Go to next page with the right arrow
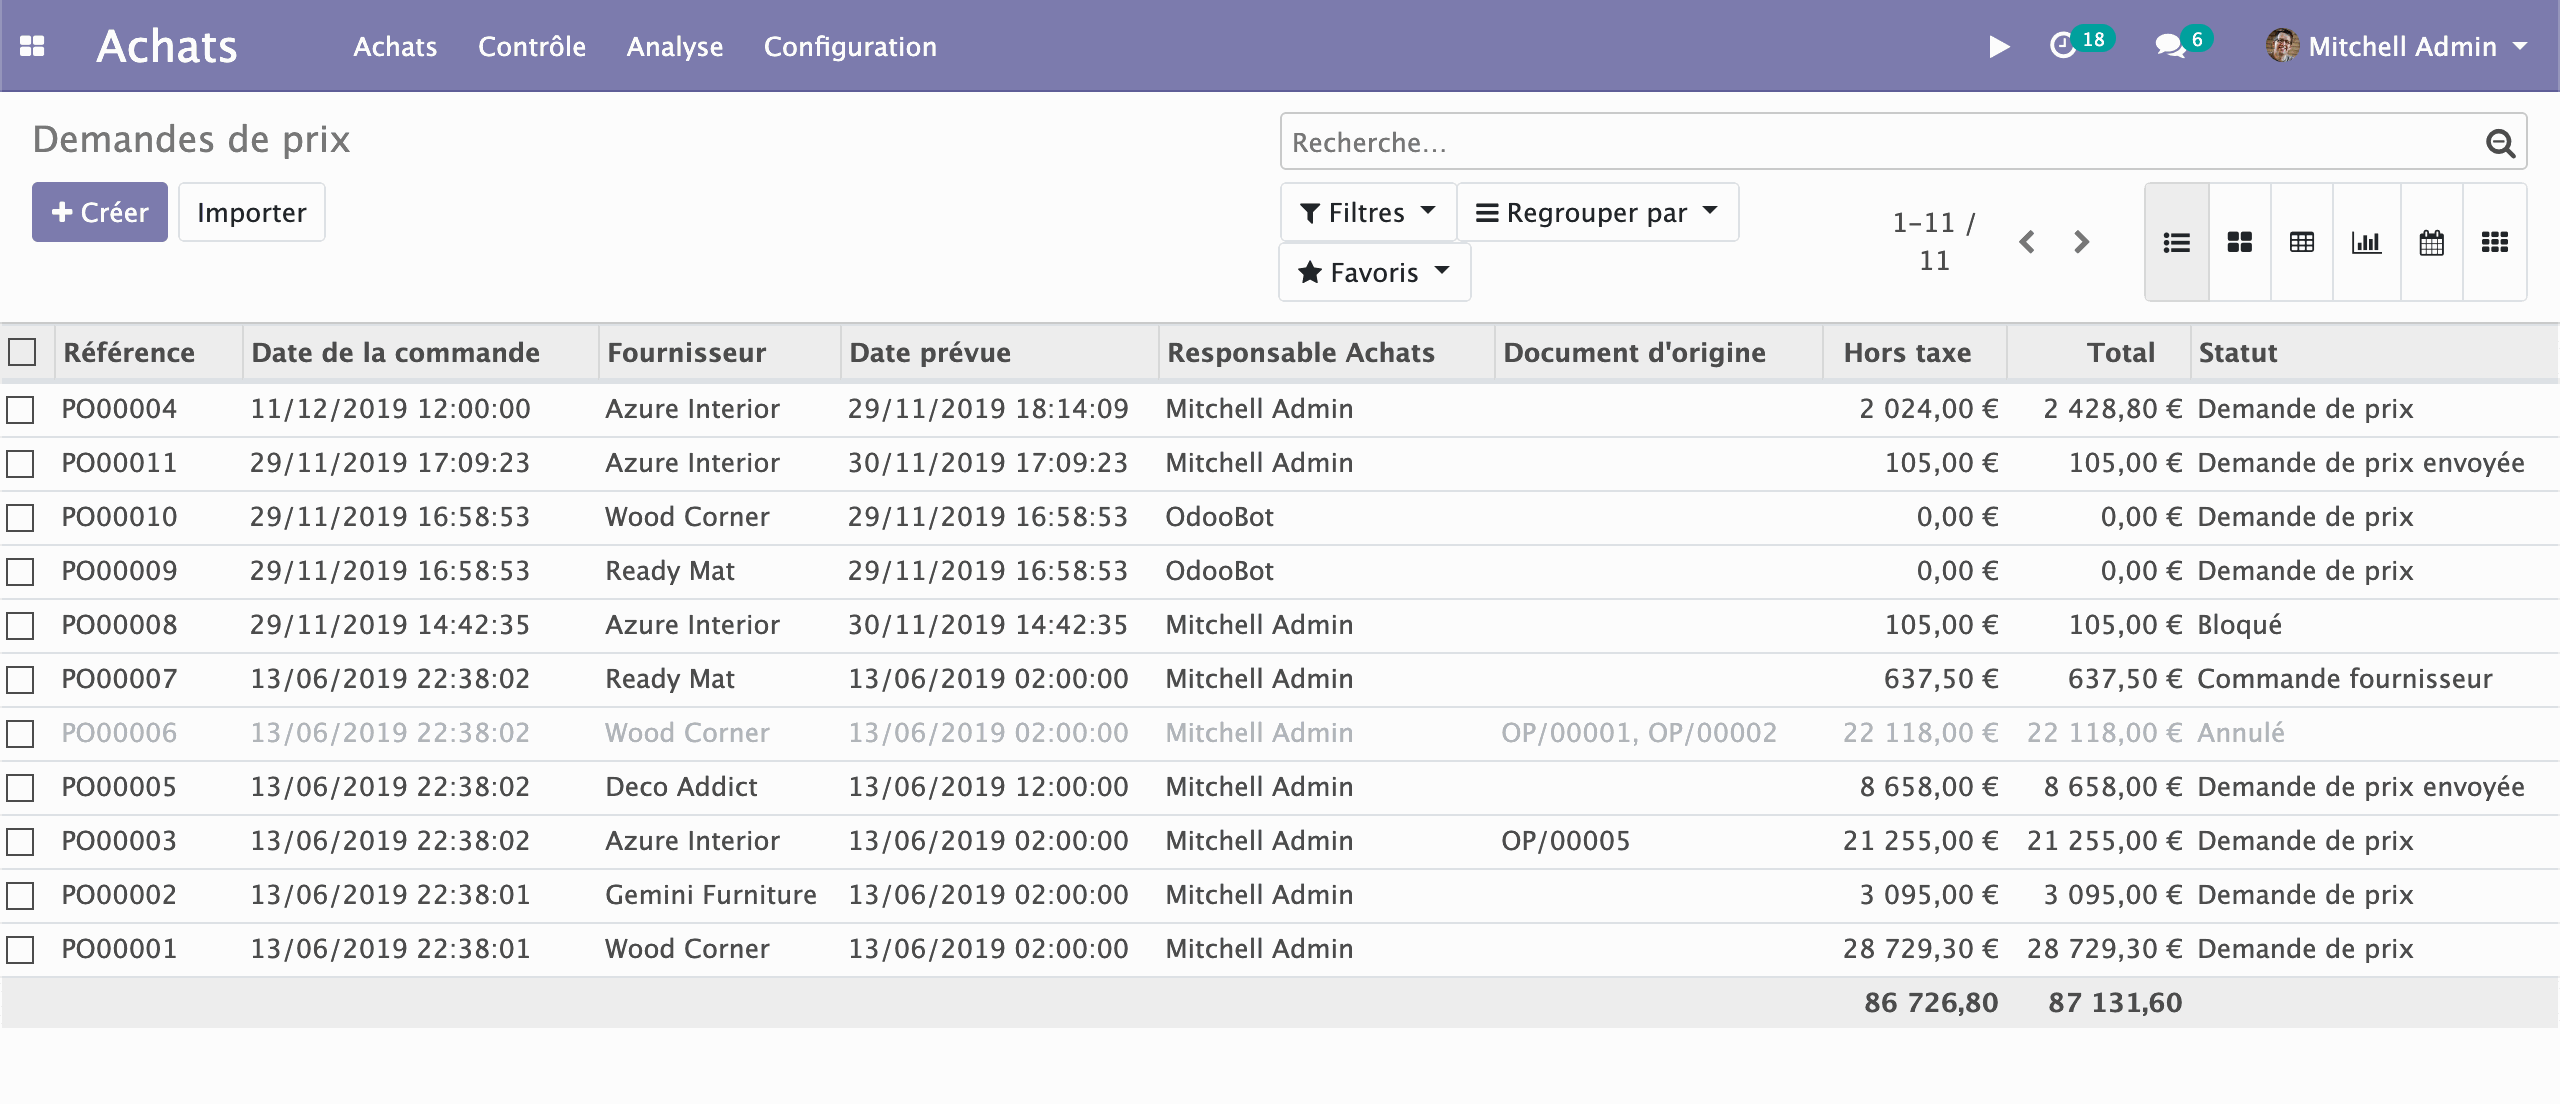This screenshot has height=1104, width=2560. pos(2082,242)
